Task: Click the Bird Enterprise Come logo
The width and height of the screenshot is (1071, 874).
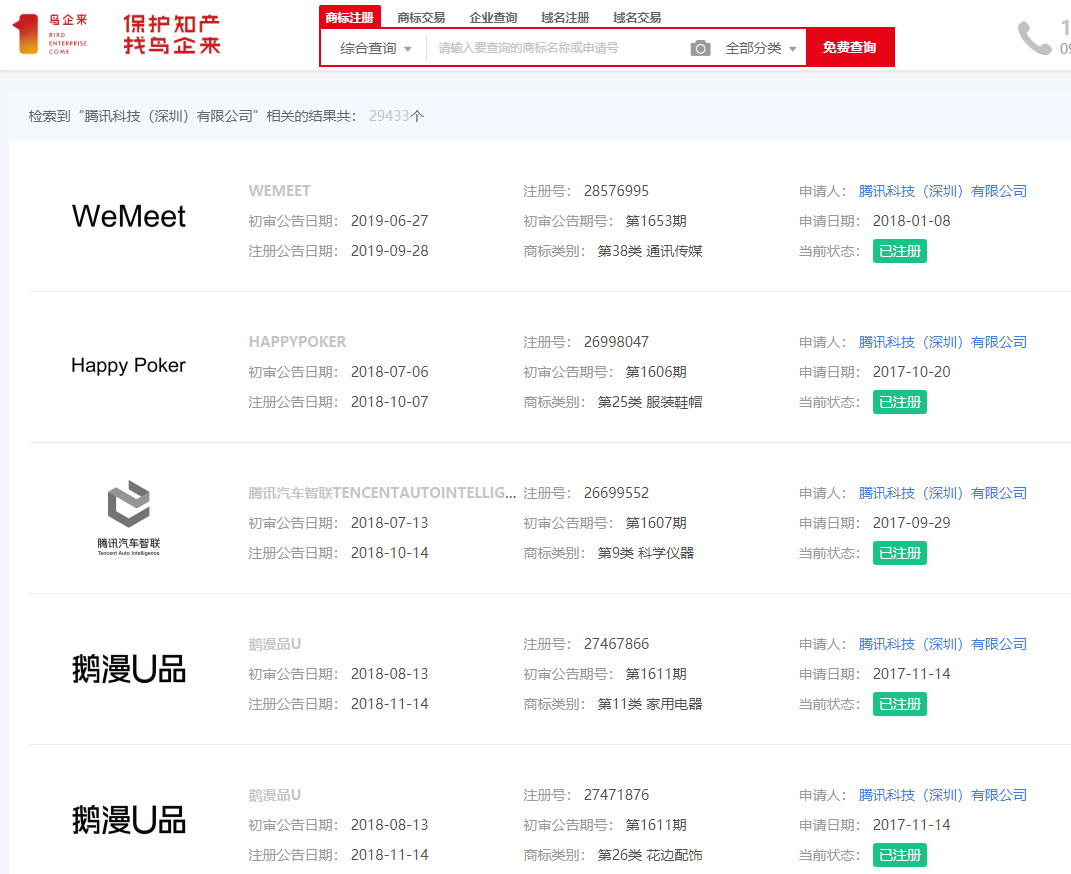Action: click(x=51, y=34)
